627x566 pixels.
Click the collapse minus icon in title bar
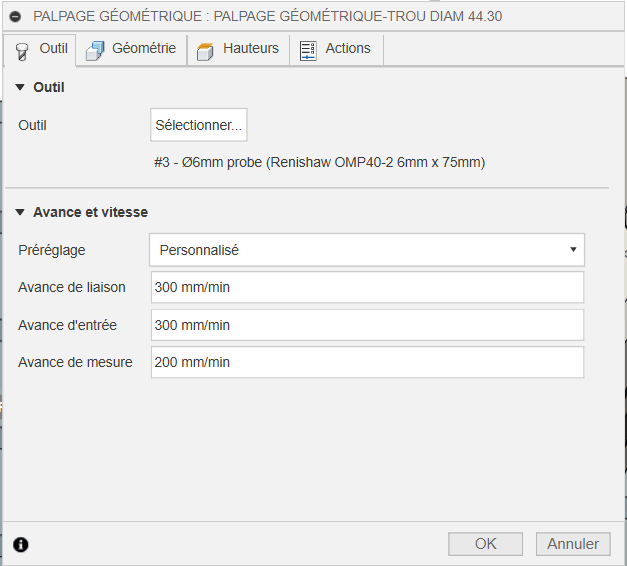[15, 16]
